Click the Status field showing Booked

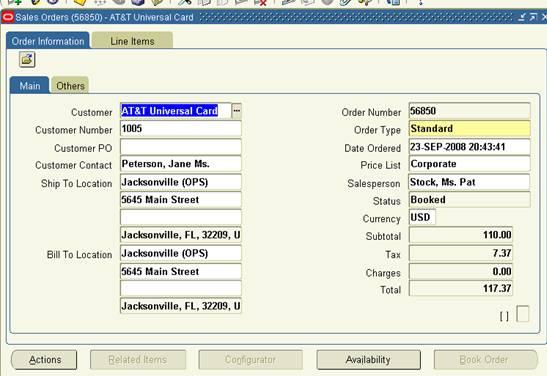(470, 200)
